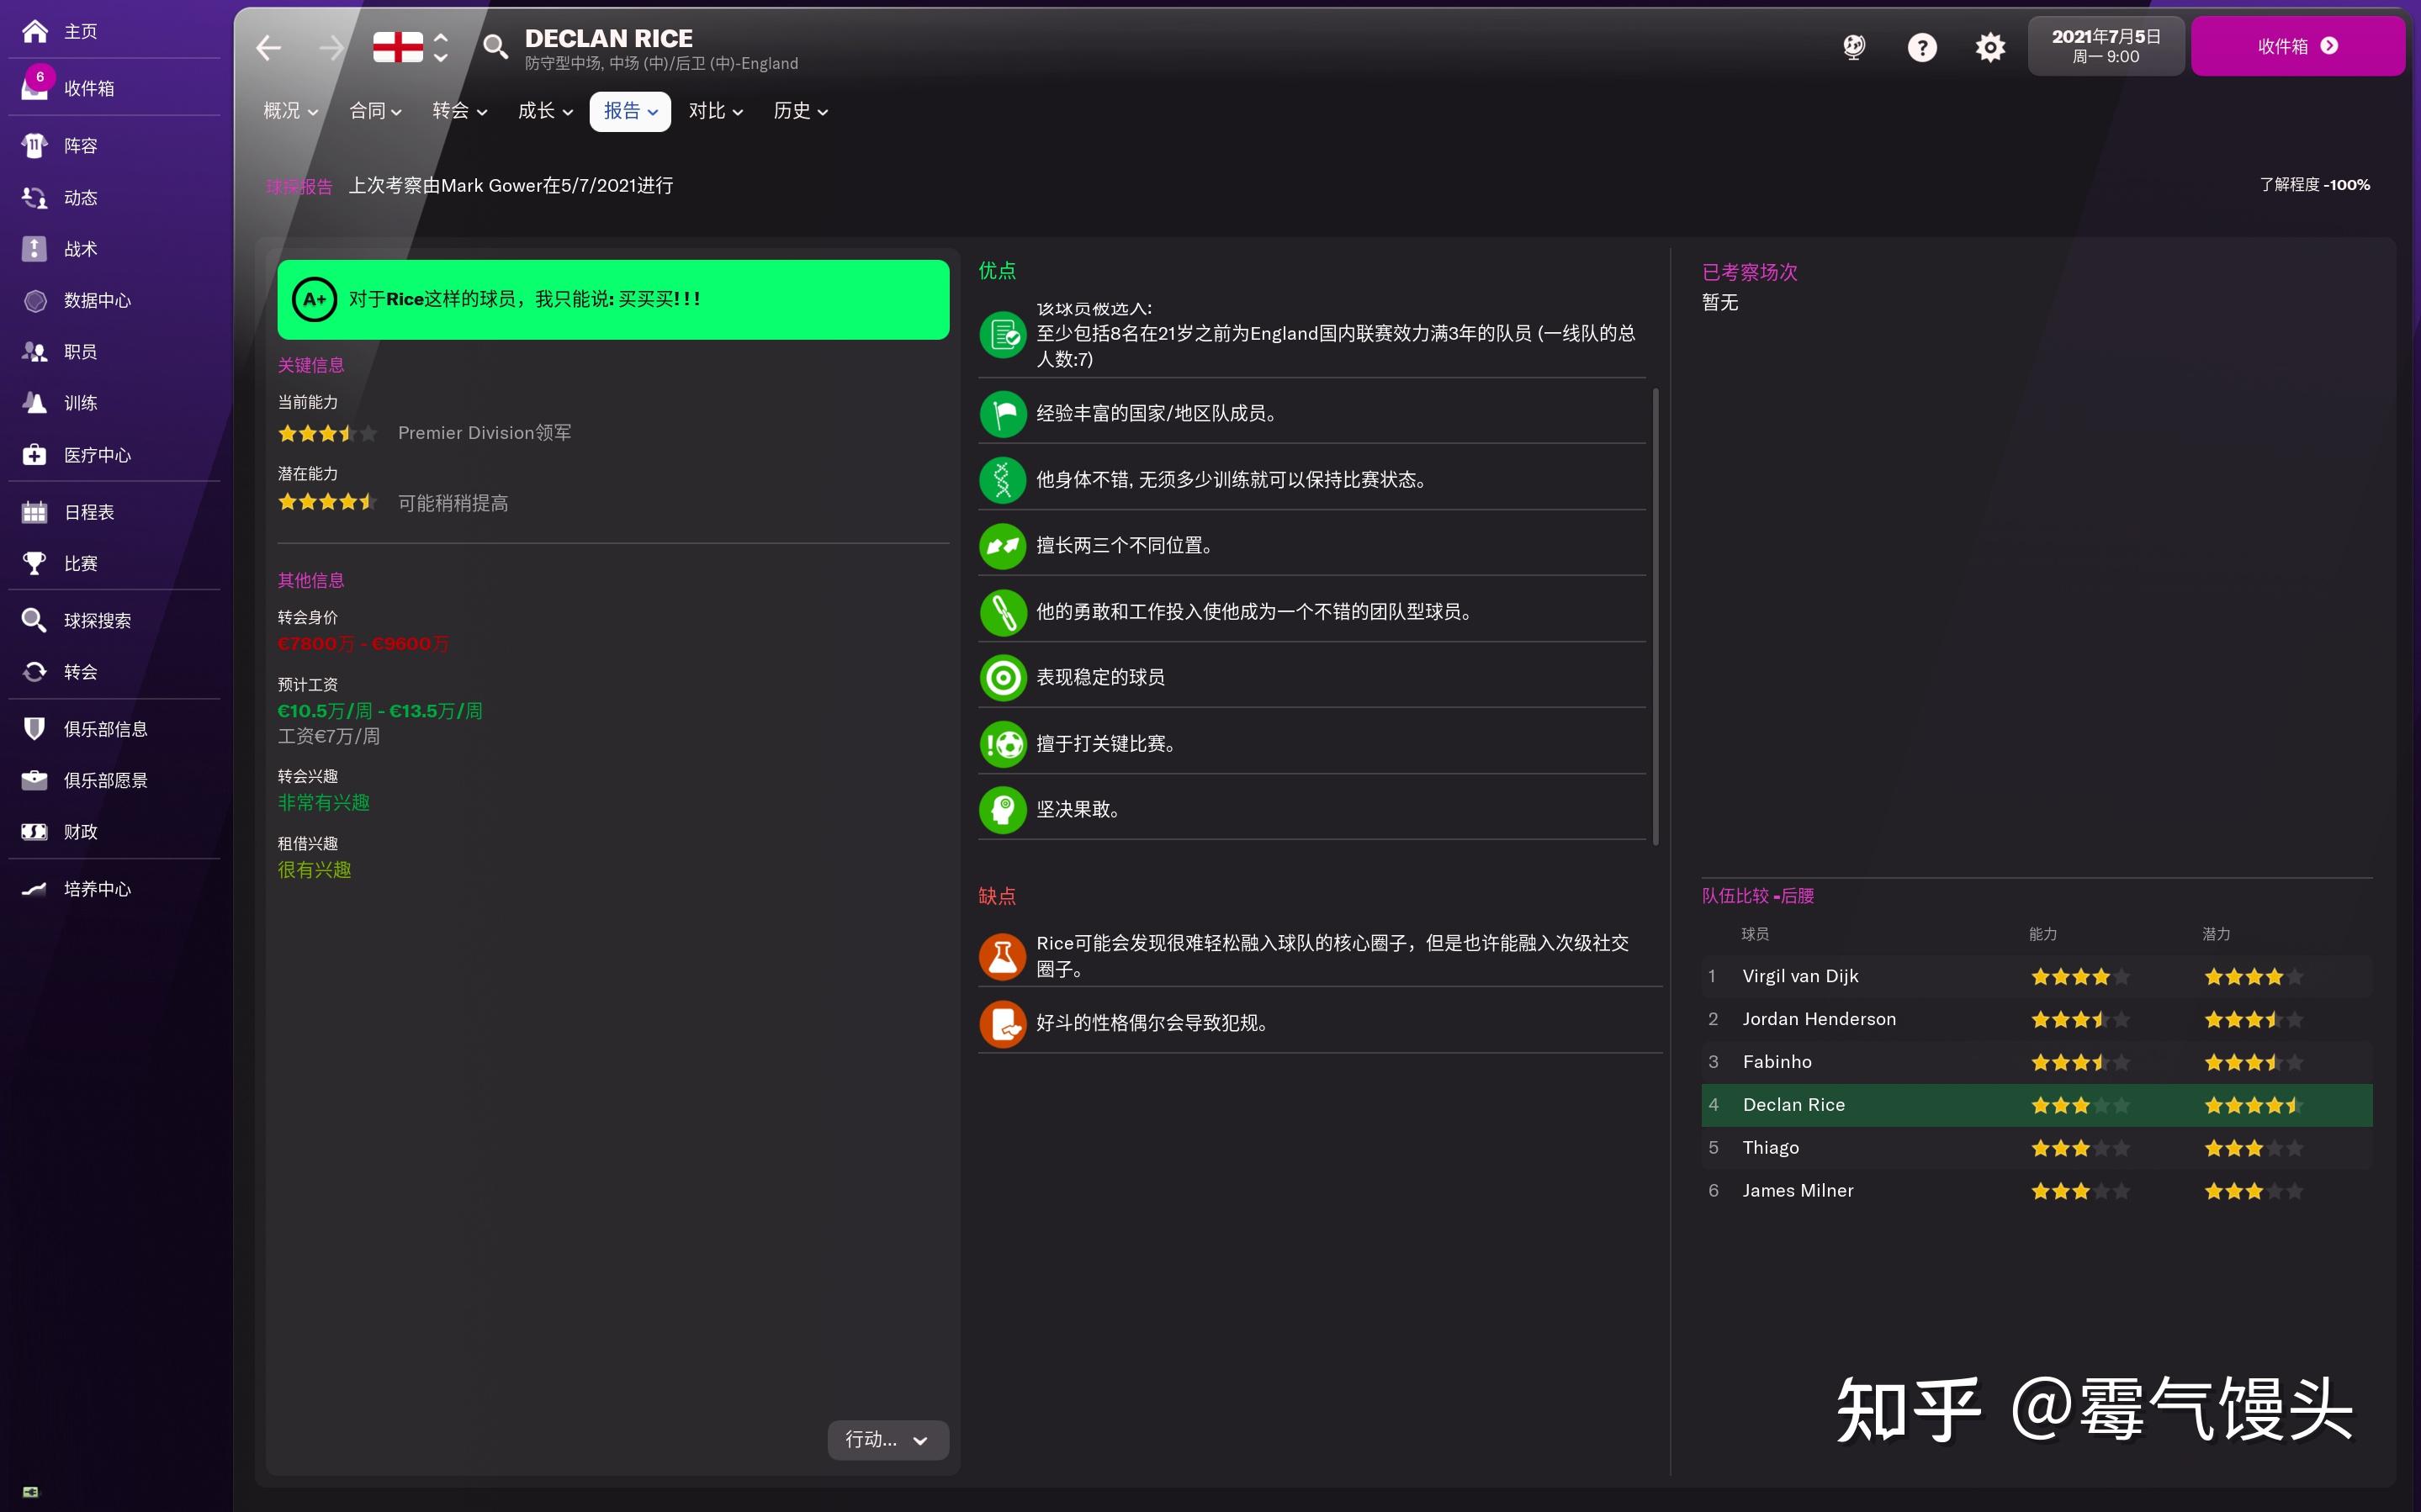Expand the 报告 tab dropdown arrow
Viewport: 2421px width, 1512px height.
pyautogui.click(x=653, y=112)
